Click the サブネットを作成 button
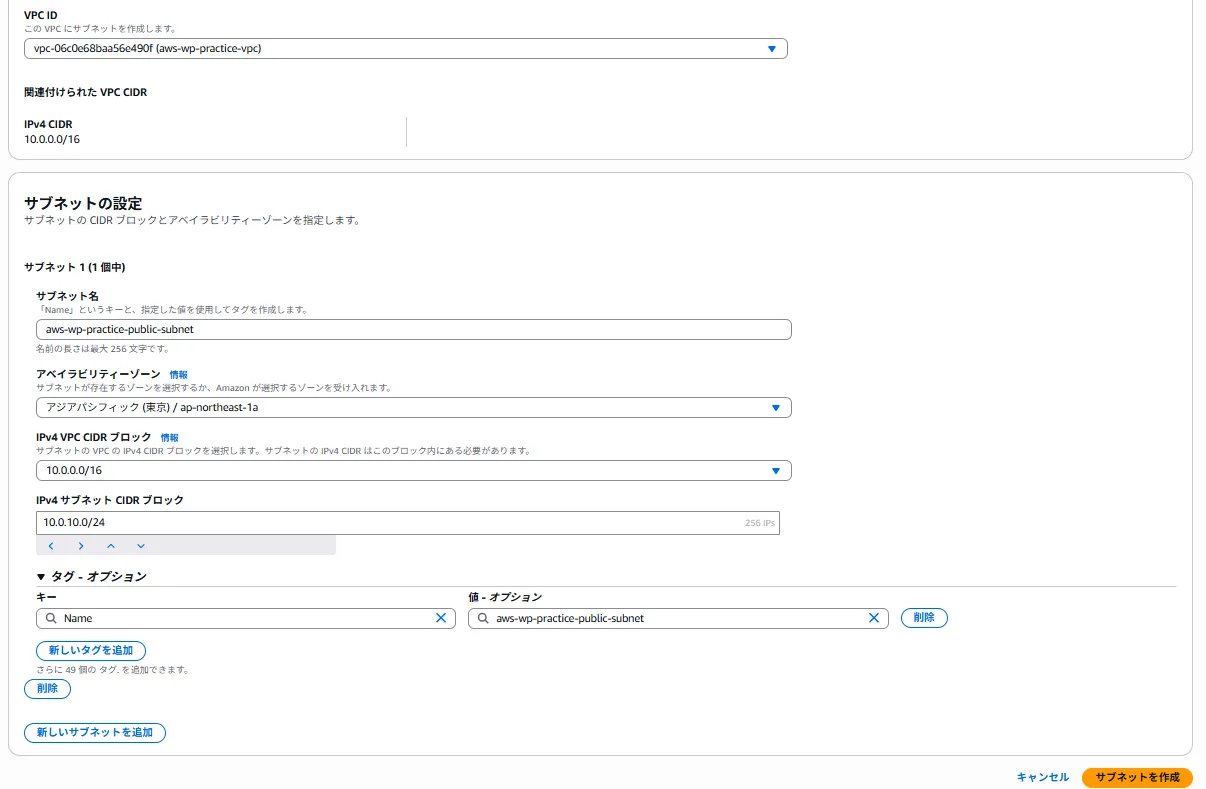1206x789 pixels. click(1138, 777)
